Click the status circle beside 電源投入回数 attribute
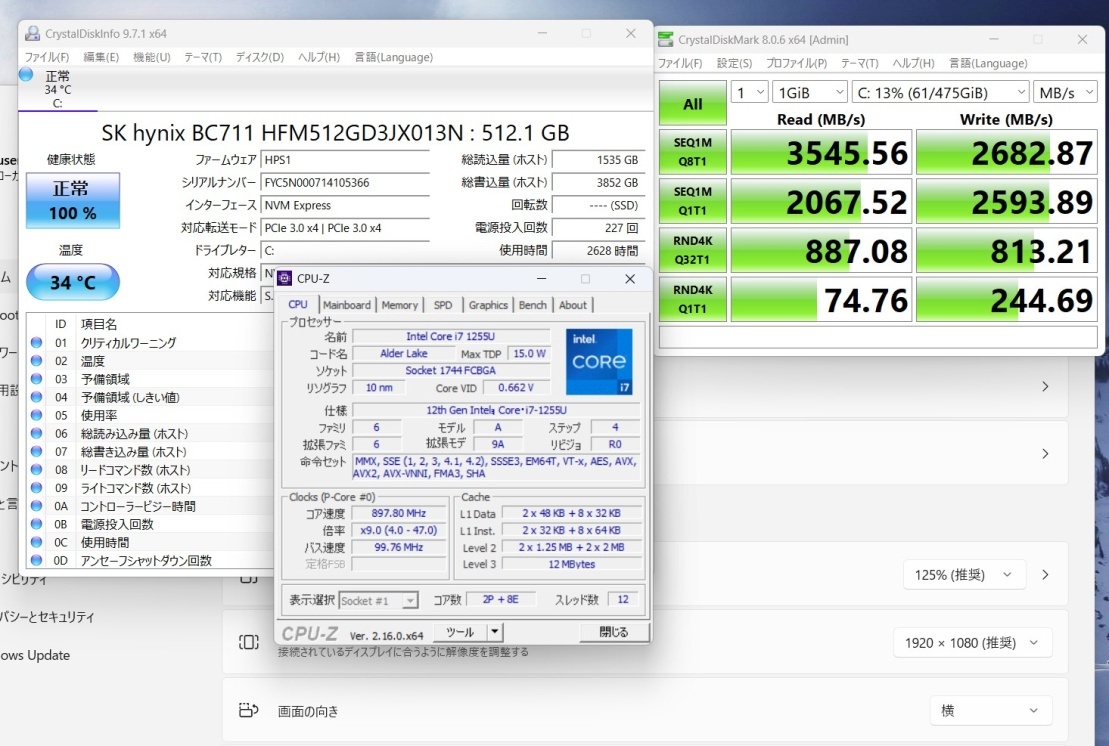1109x746 pixels. coord(37,524)
